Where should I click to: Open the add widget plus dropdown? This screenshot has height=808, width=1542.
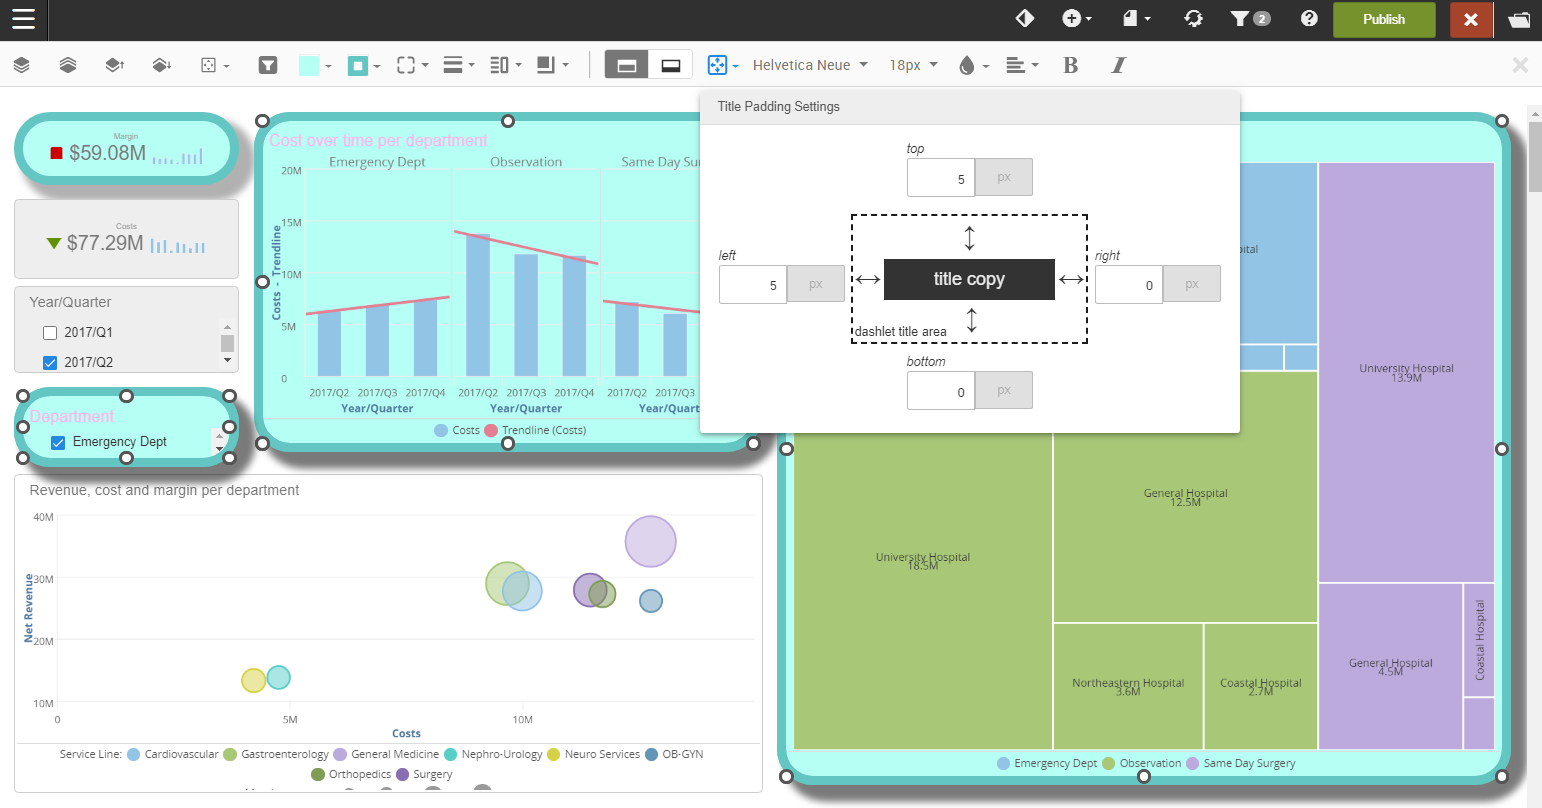tap(1077, 19)
